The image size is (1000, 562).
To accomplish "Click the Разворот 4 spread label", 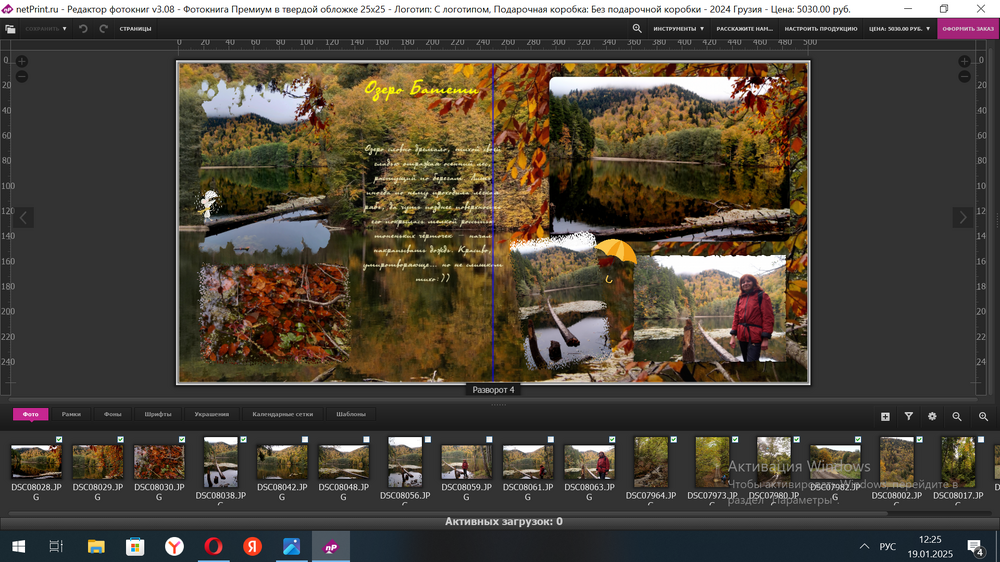I will coord(493,390).
